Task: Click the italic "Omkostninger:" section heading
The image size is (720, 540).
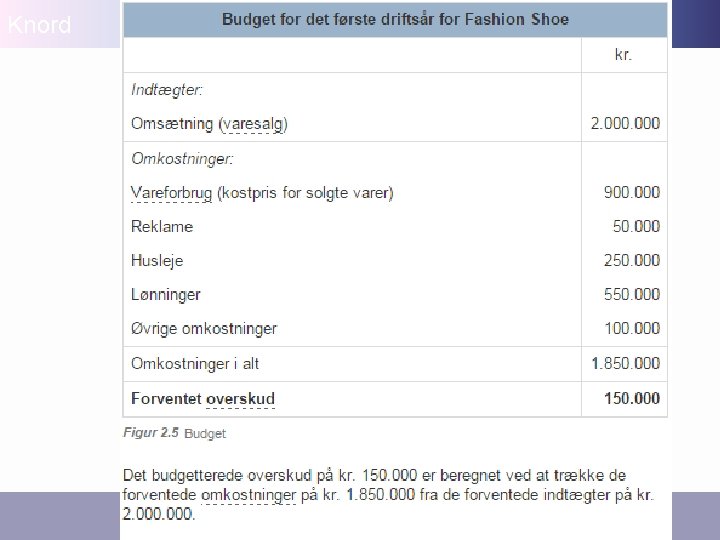Action: coord(182,159)
